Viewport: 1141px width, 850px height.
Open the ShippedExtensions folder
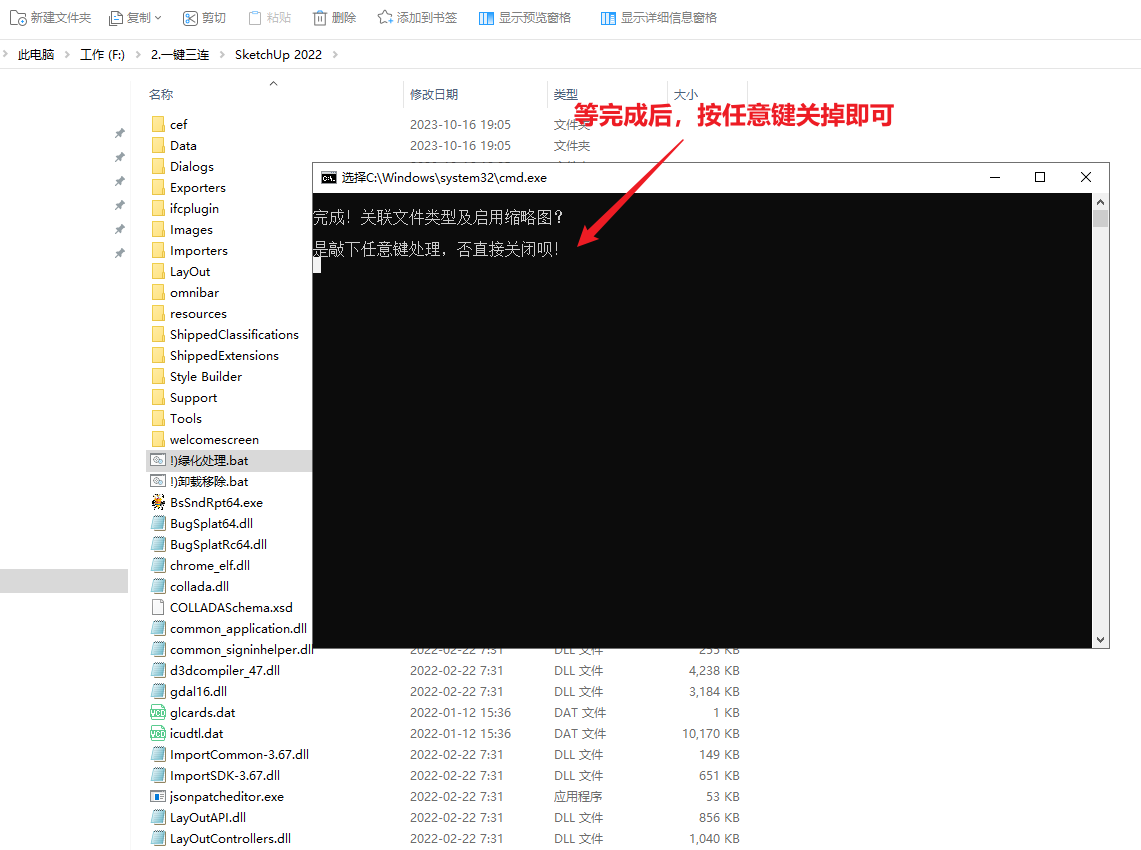coord(224,356)
